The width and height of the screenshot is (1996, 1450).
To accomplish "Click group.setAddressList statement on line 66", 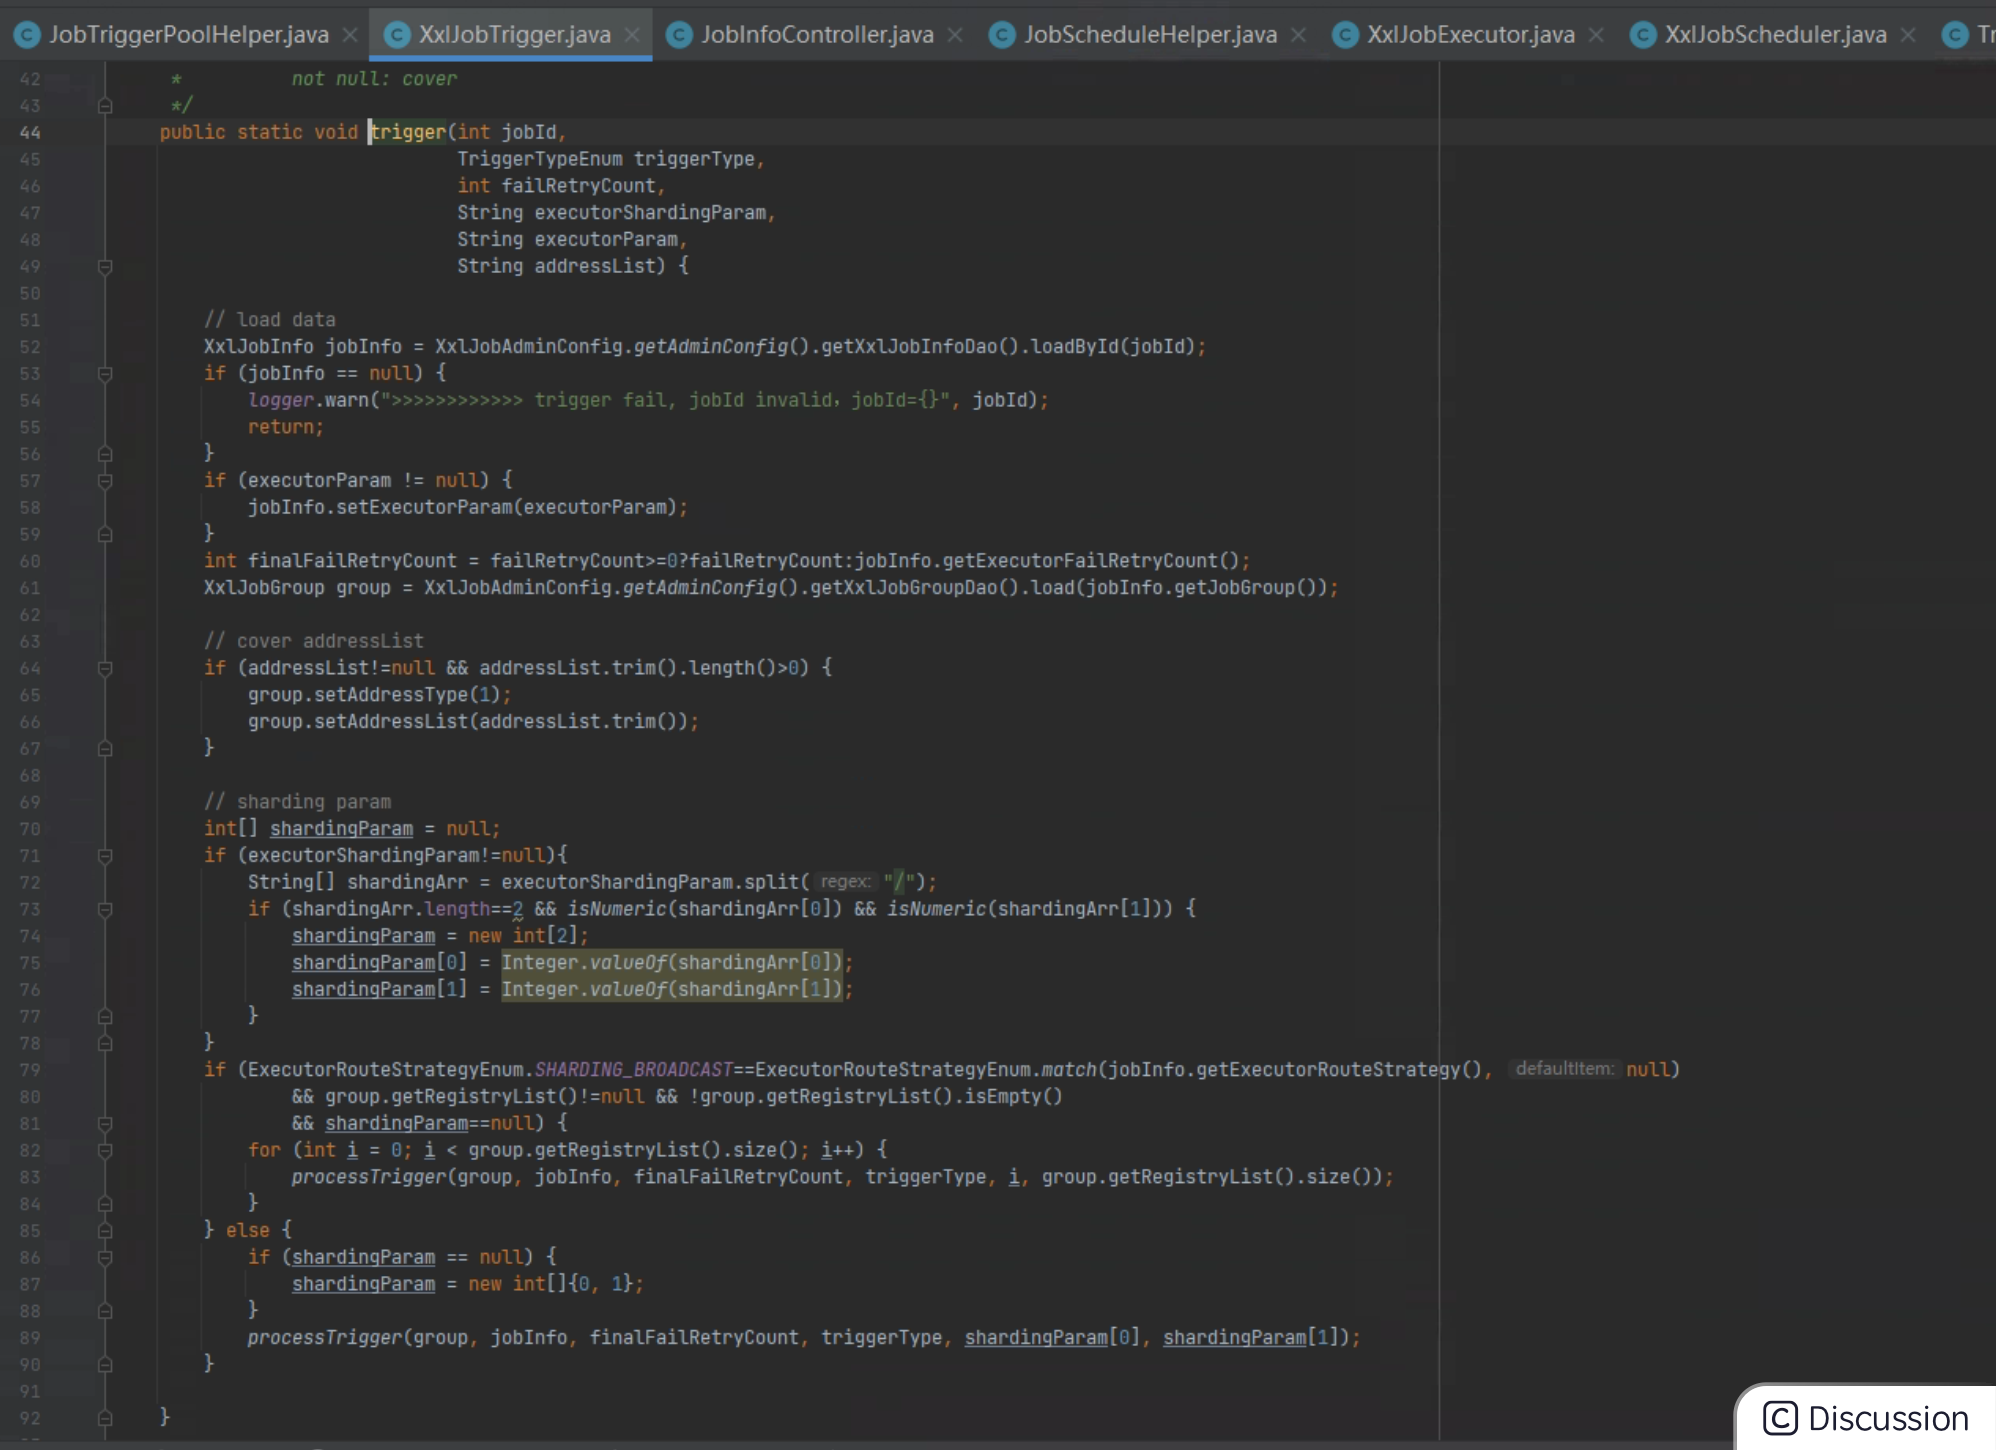I will (x=473, y=721).
